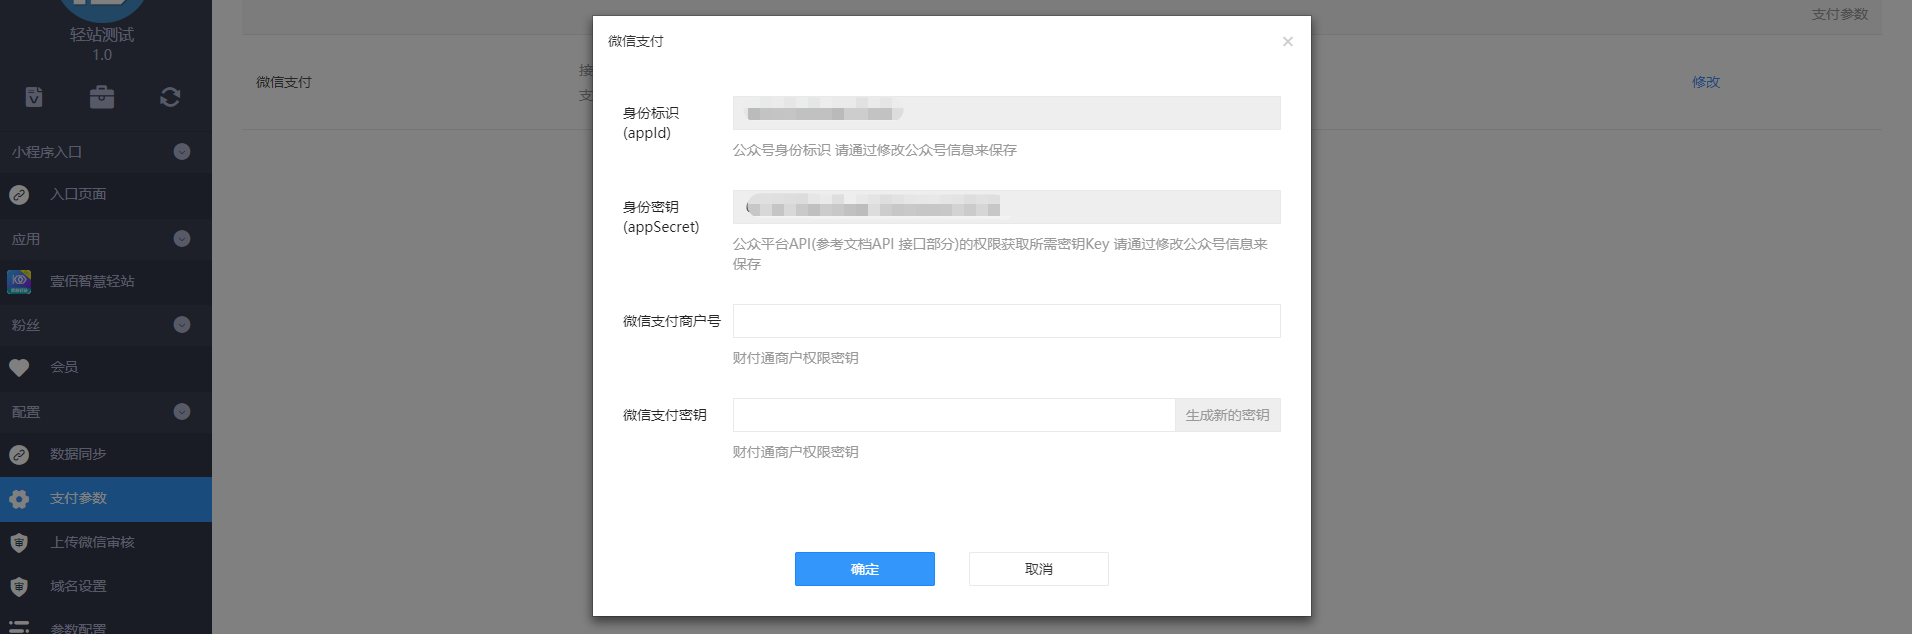Click the document icon in the sidebar toolbar
Image resolution: width=1912 pixels, height=634 pixels.
click(x=34, y=97)
